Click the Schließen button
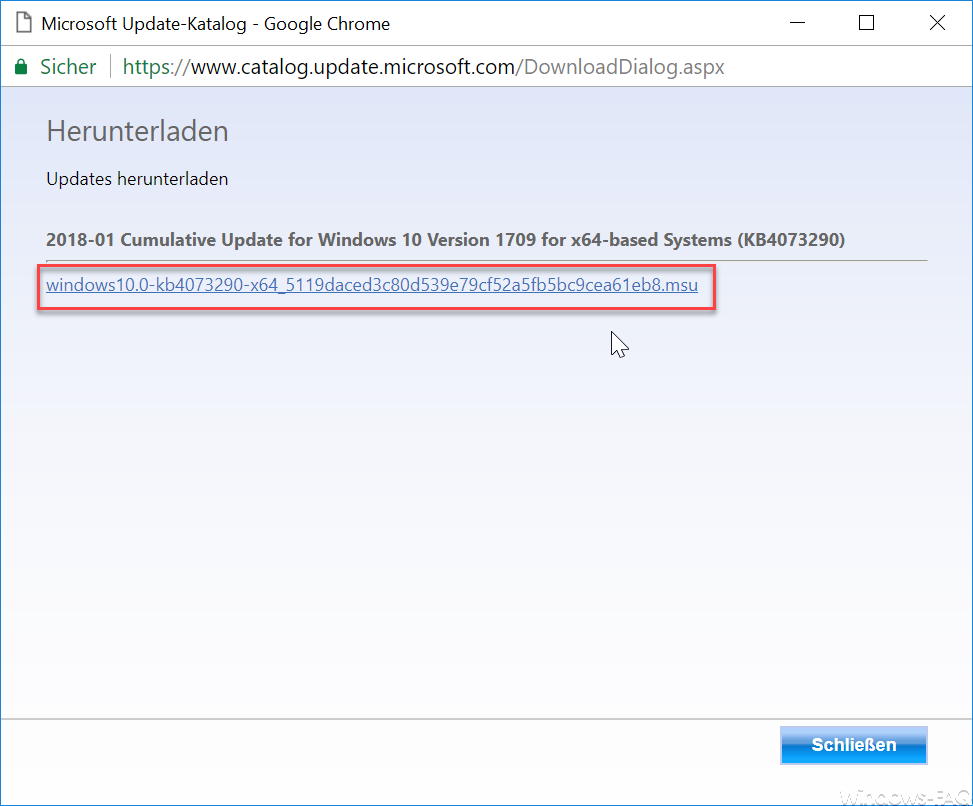Image resolution: width=973 pixels, height=806 pixels. (853, 745)
